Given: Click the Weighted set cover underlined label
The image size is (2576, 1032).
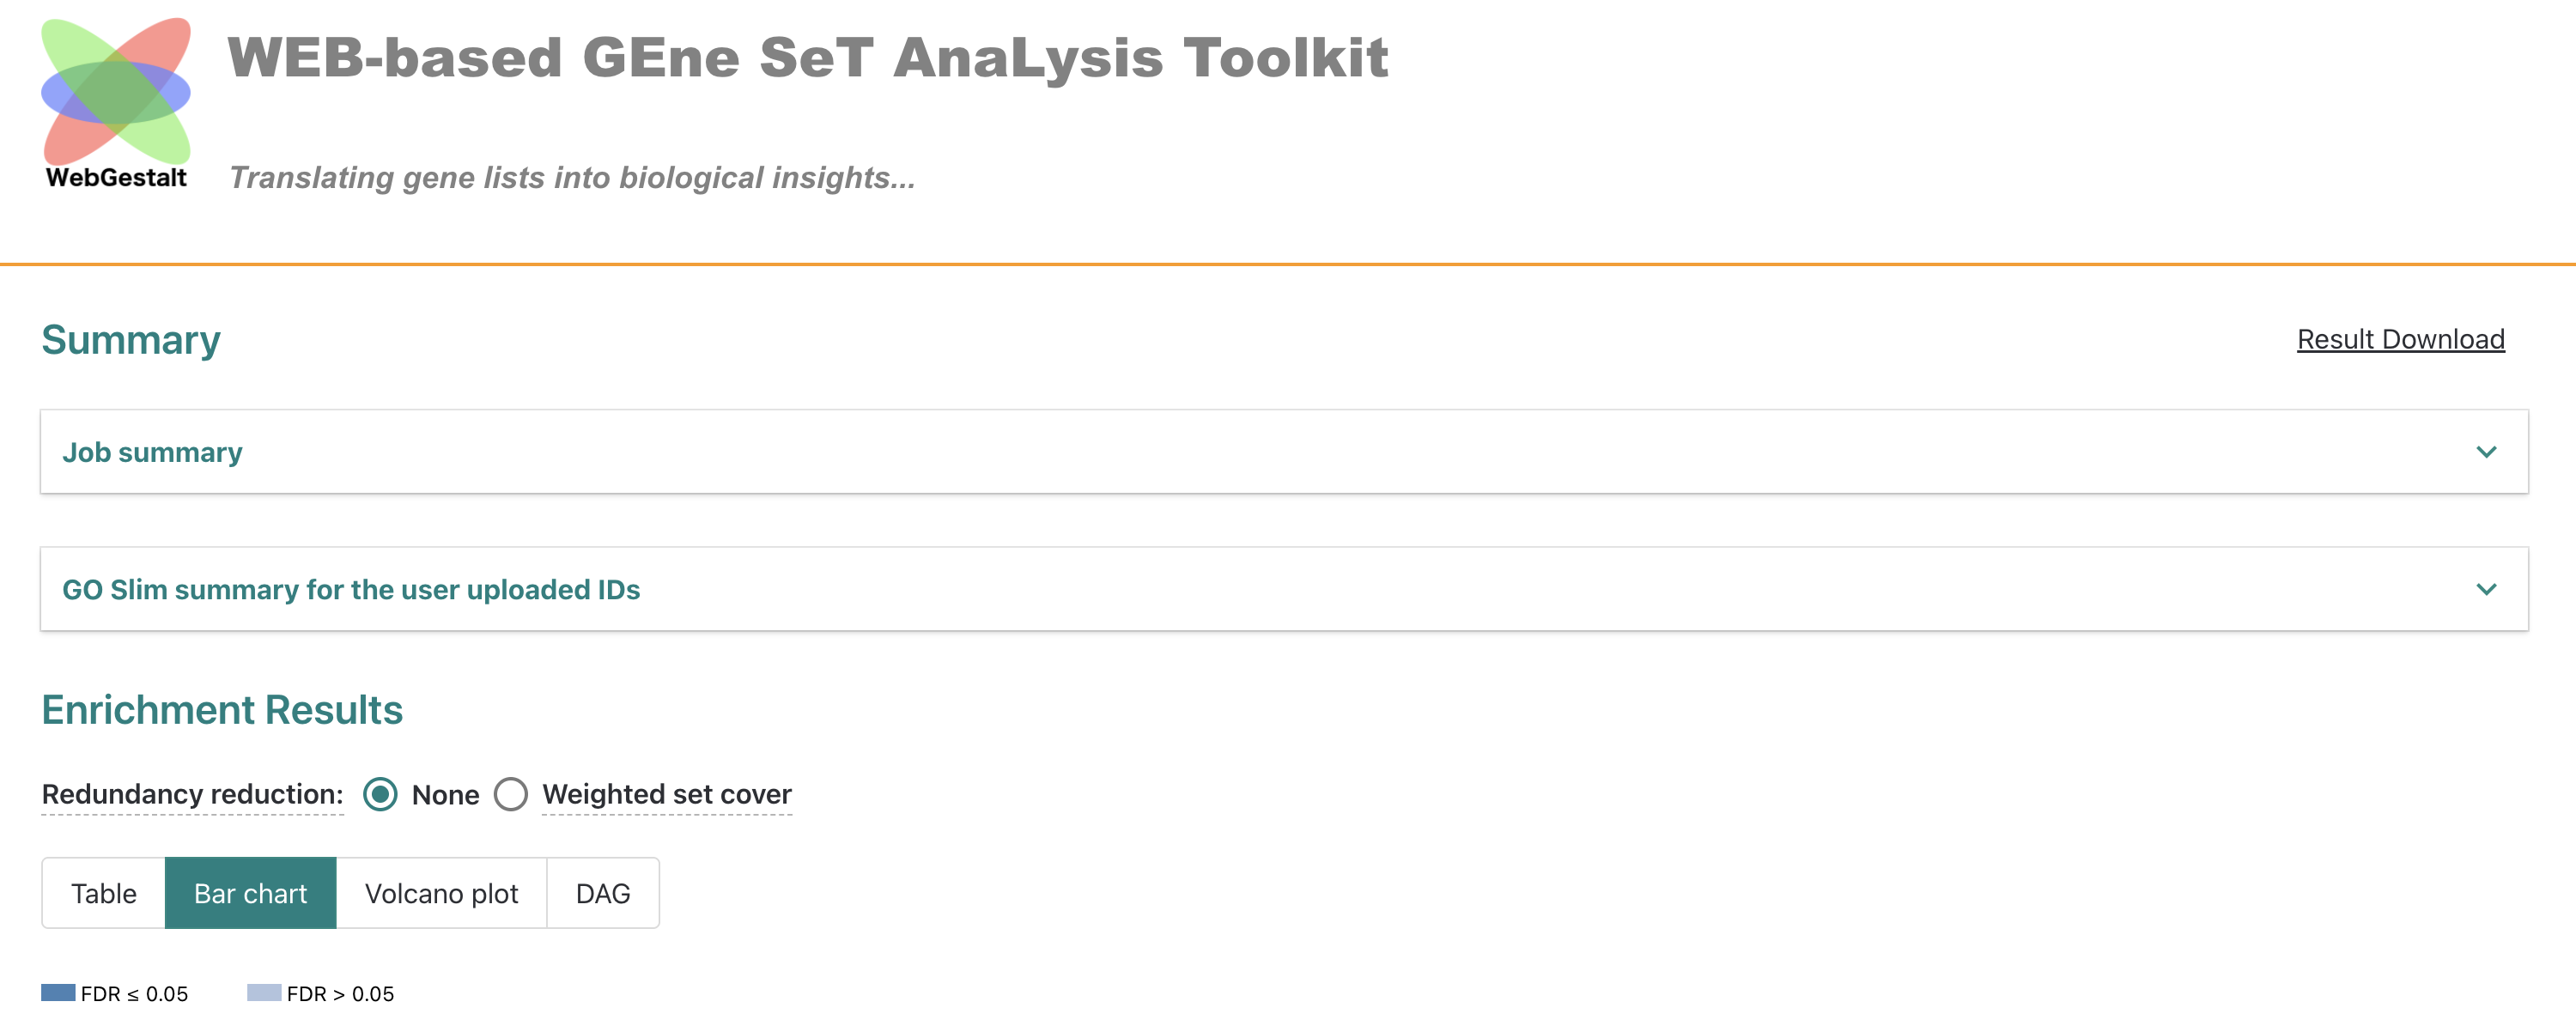Looking at the screenshot, I should (x=666, y=795).
